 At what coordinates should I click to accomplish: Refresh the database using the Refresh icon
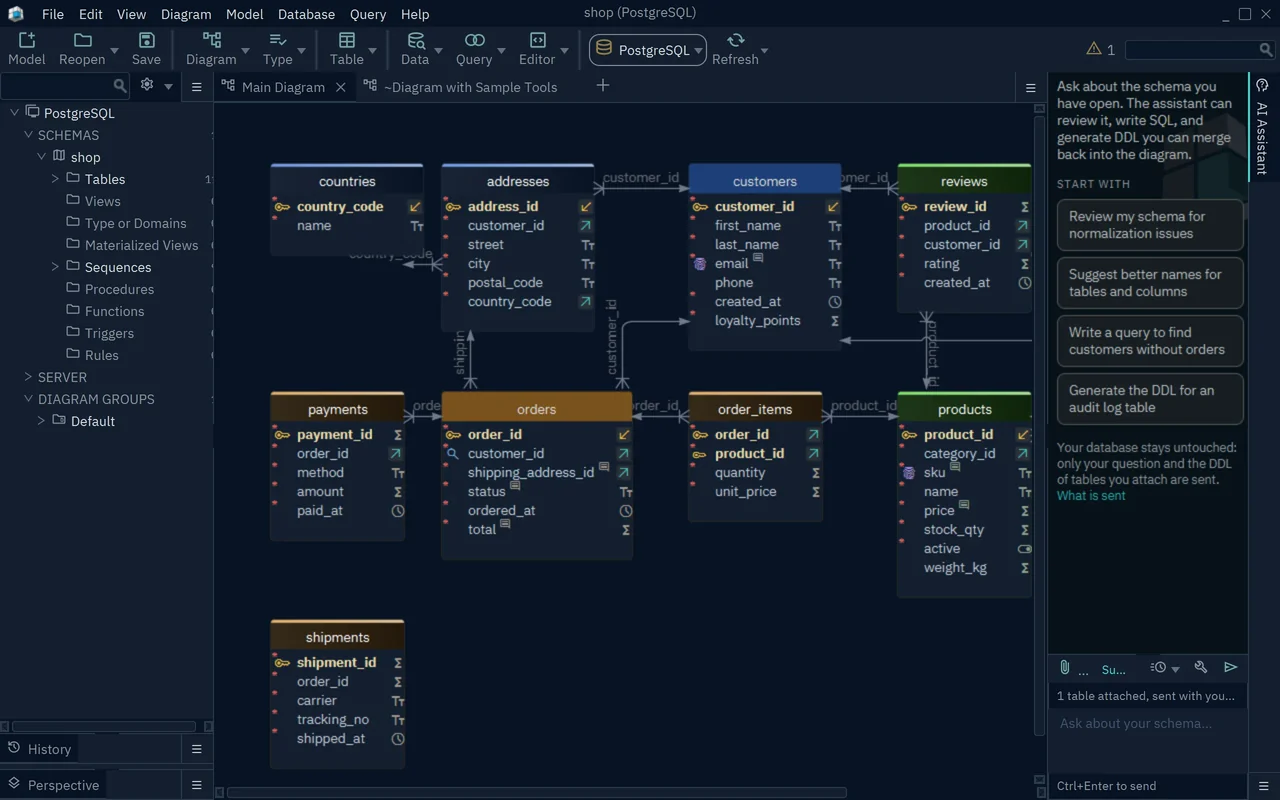click(x=736, y=40)
